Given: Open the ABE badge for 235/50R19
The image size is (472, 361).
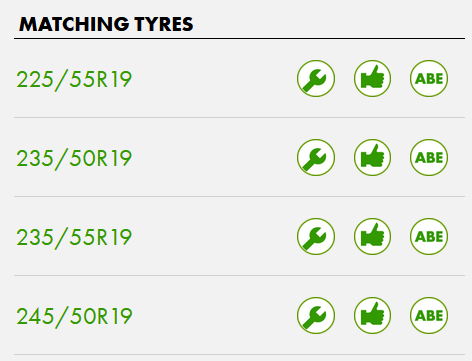Looking at the screenshot, I should tap(429, 158).
